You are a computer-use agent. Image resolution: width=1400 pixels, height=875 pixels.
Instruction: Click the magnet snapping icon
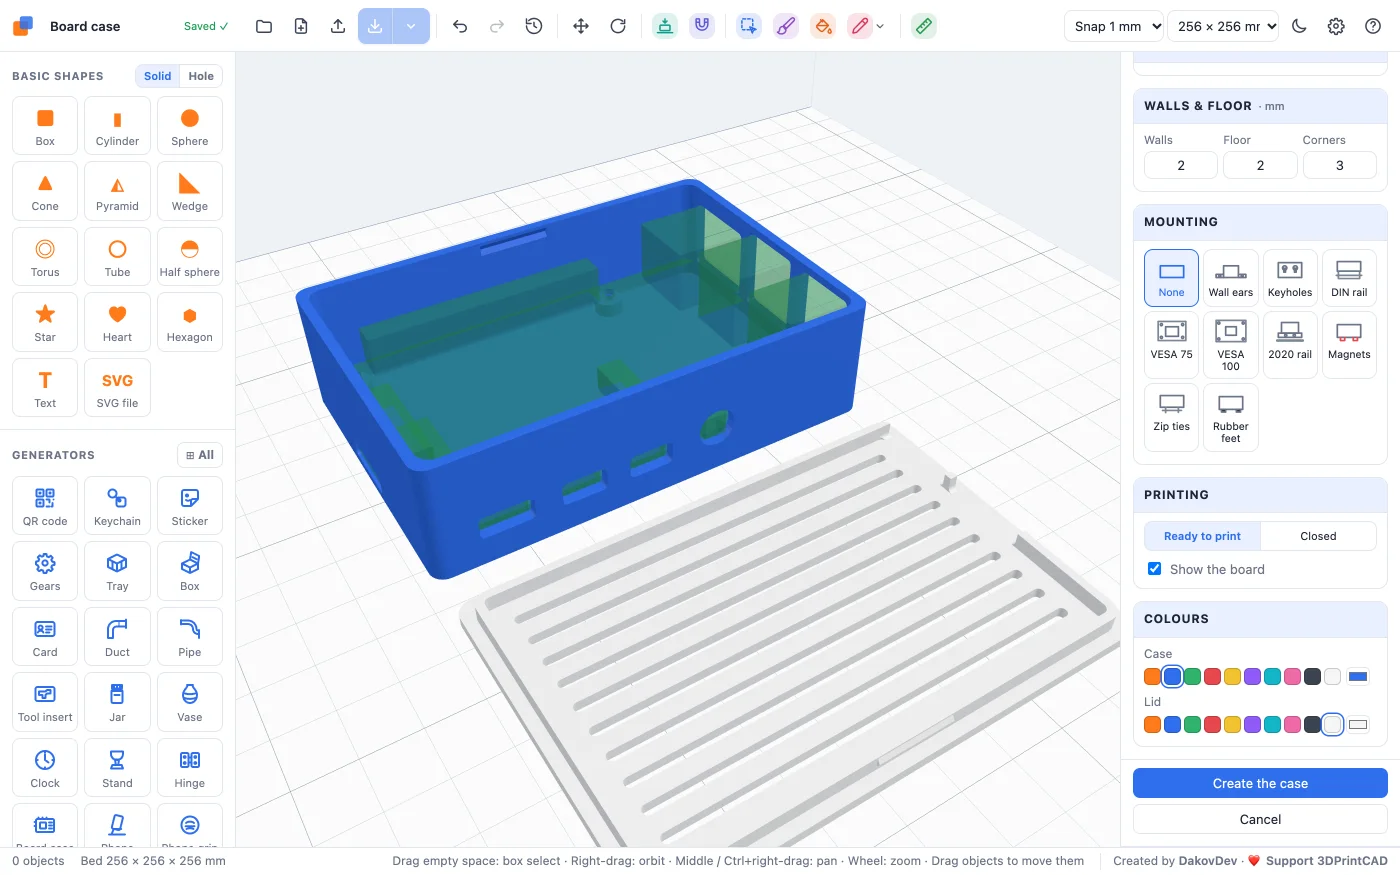click(x=702, y=26)
